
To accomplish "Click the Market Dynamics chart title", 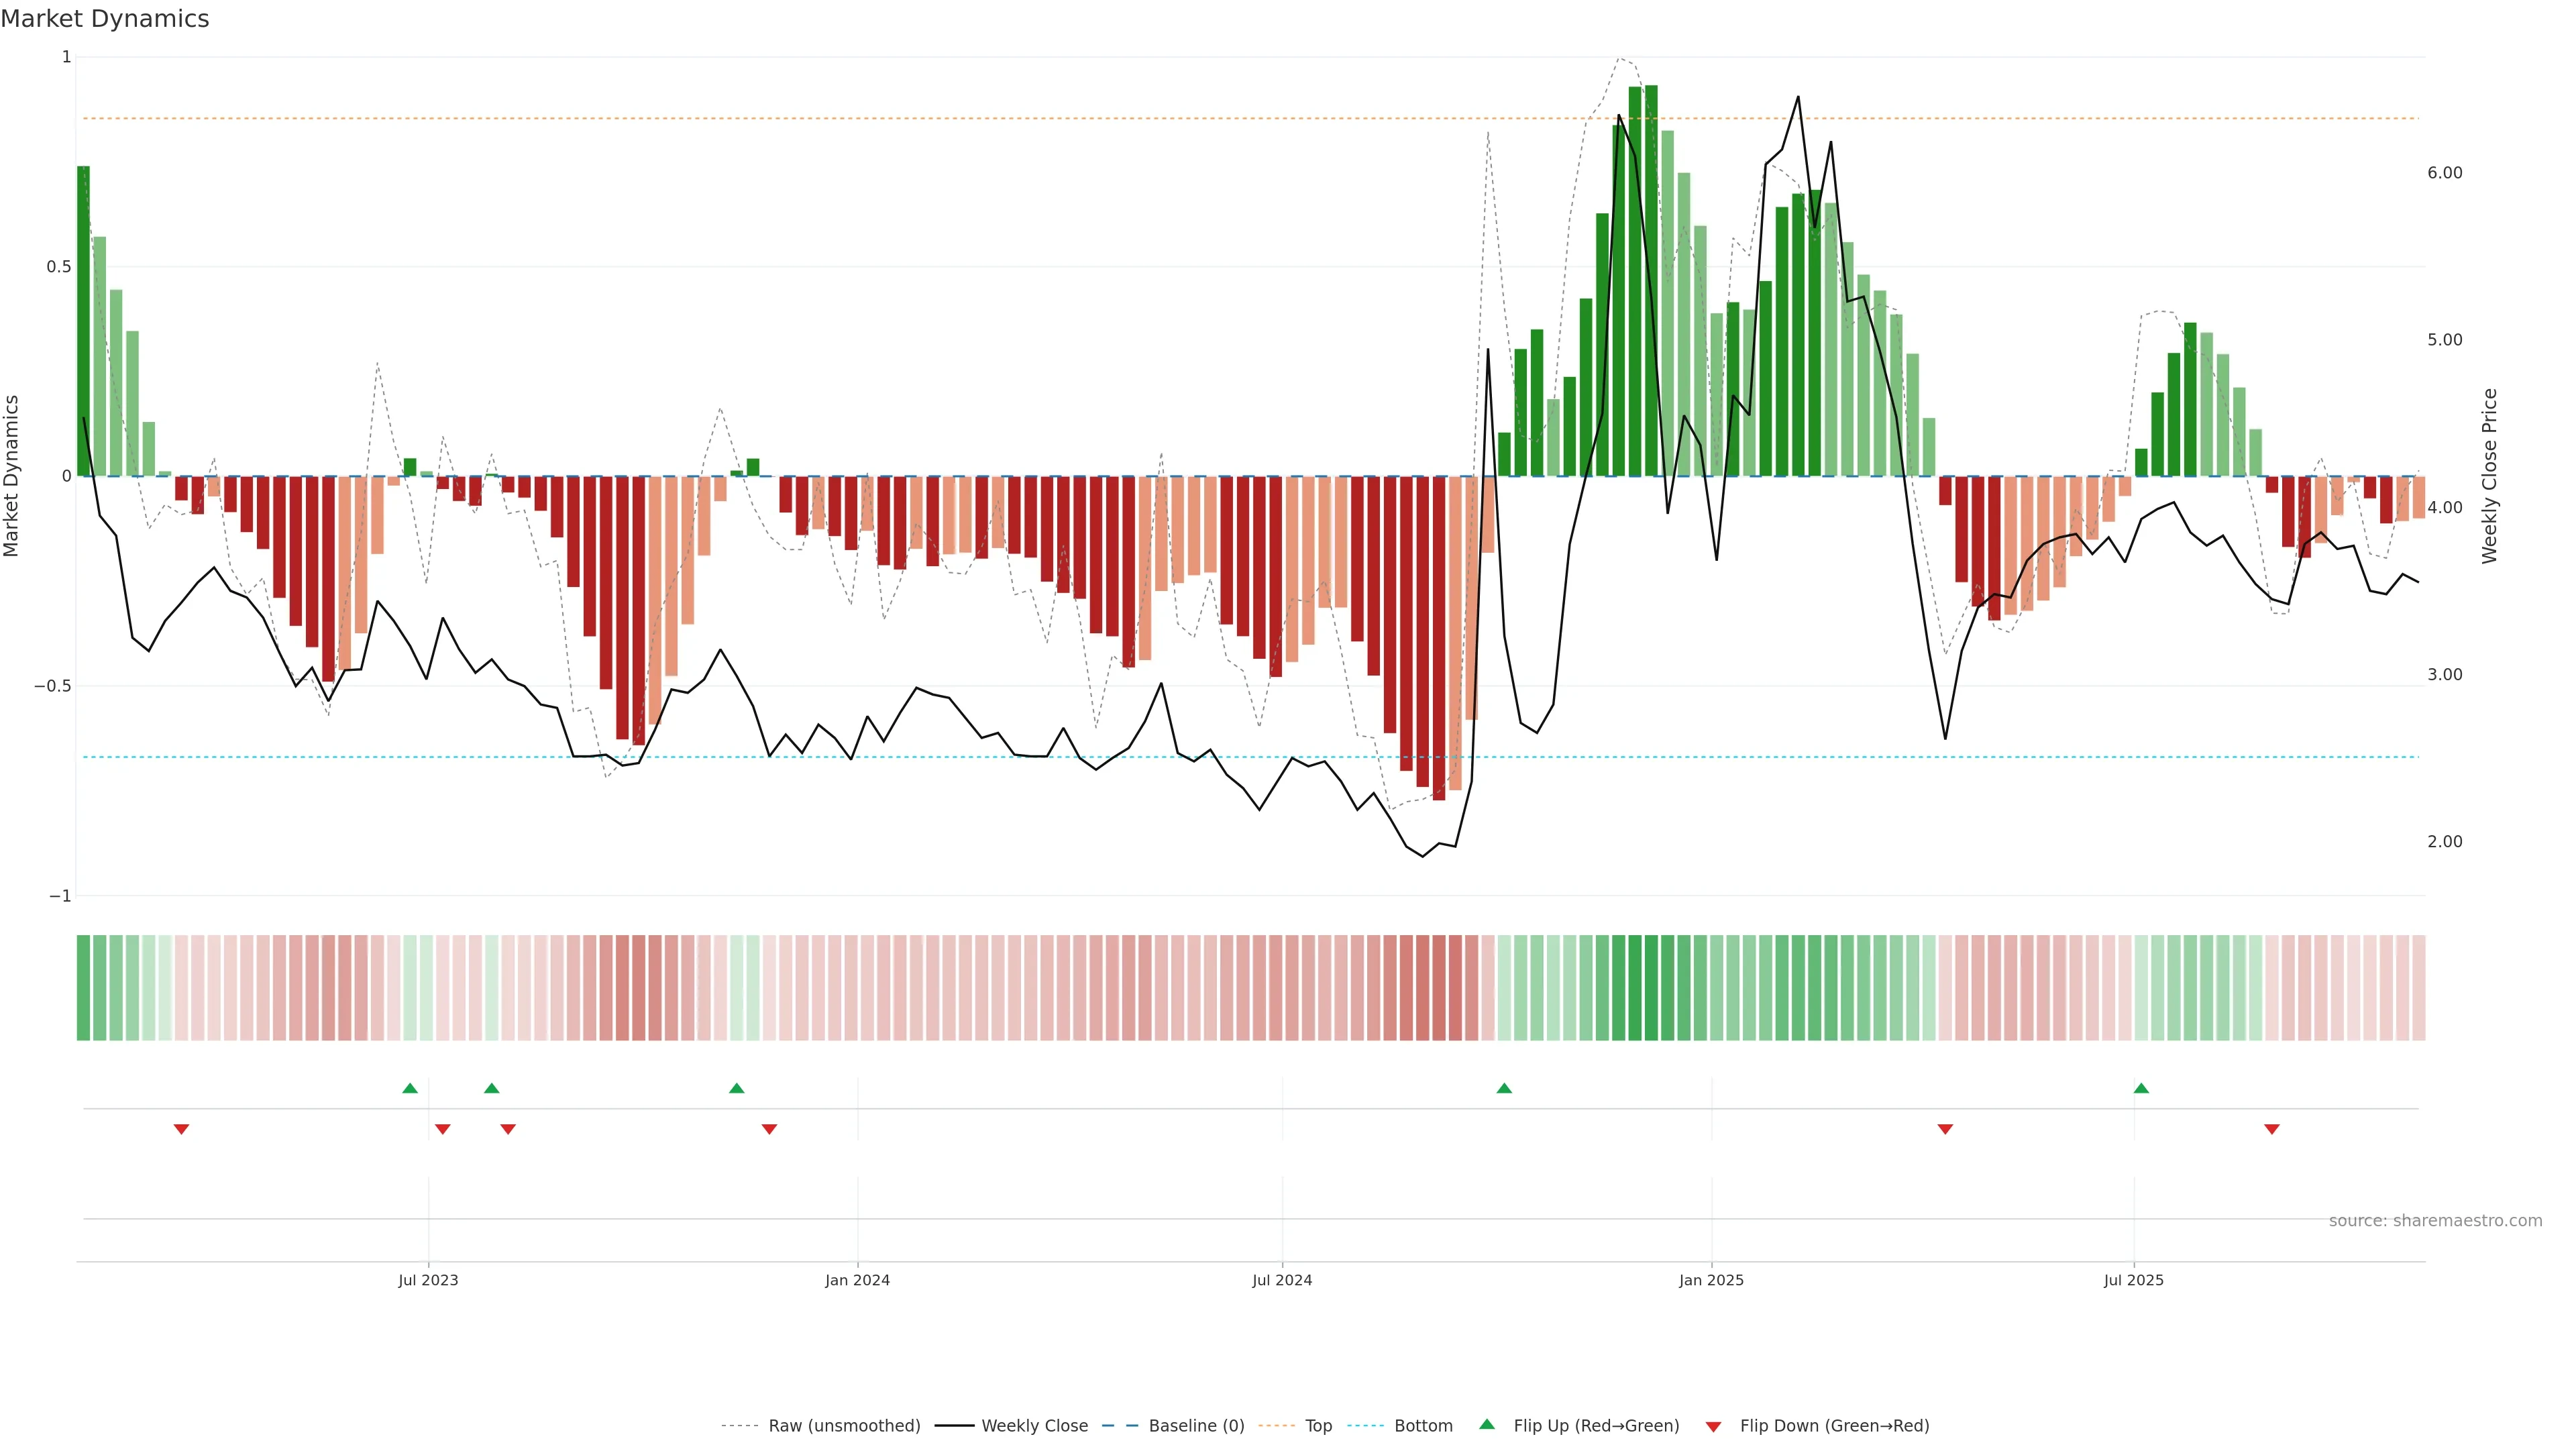I will click(x=105, y=19).
